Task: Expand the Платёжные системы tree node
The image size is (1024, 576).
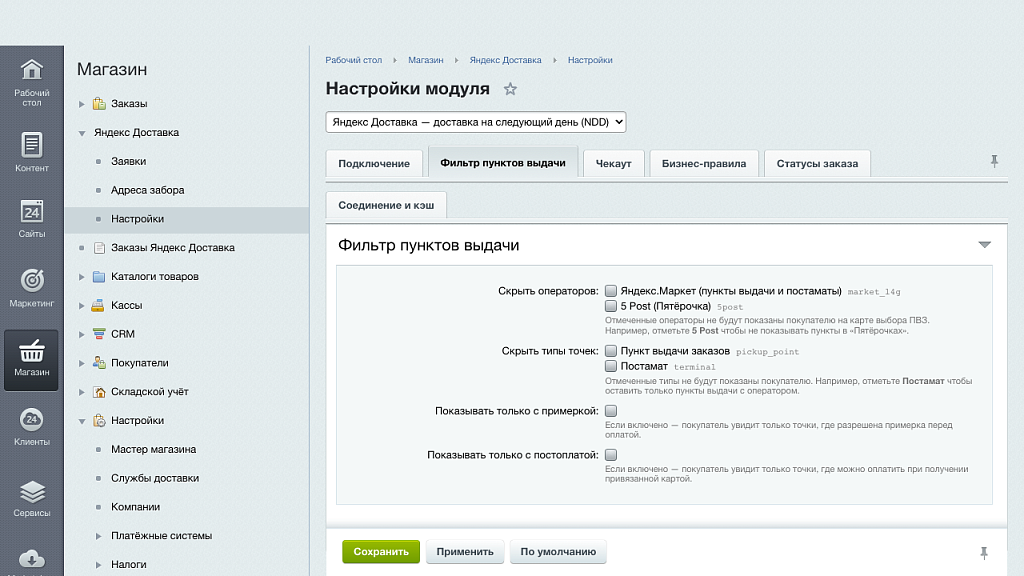Action: click(99, 536)
